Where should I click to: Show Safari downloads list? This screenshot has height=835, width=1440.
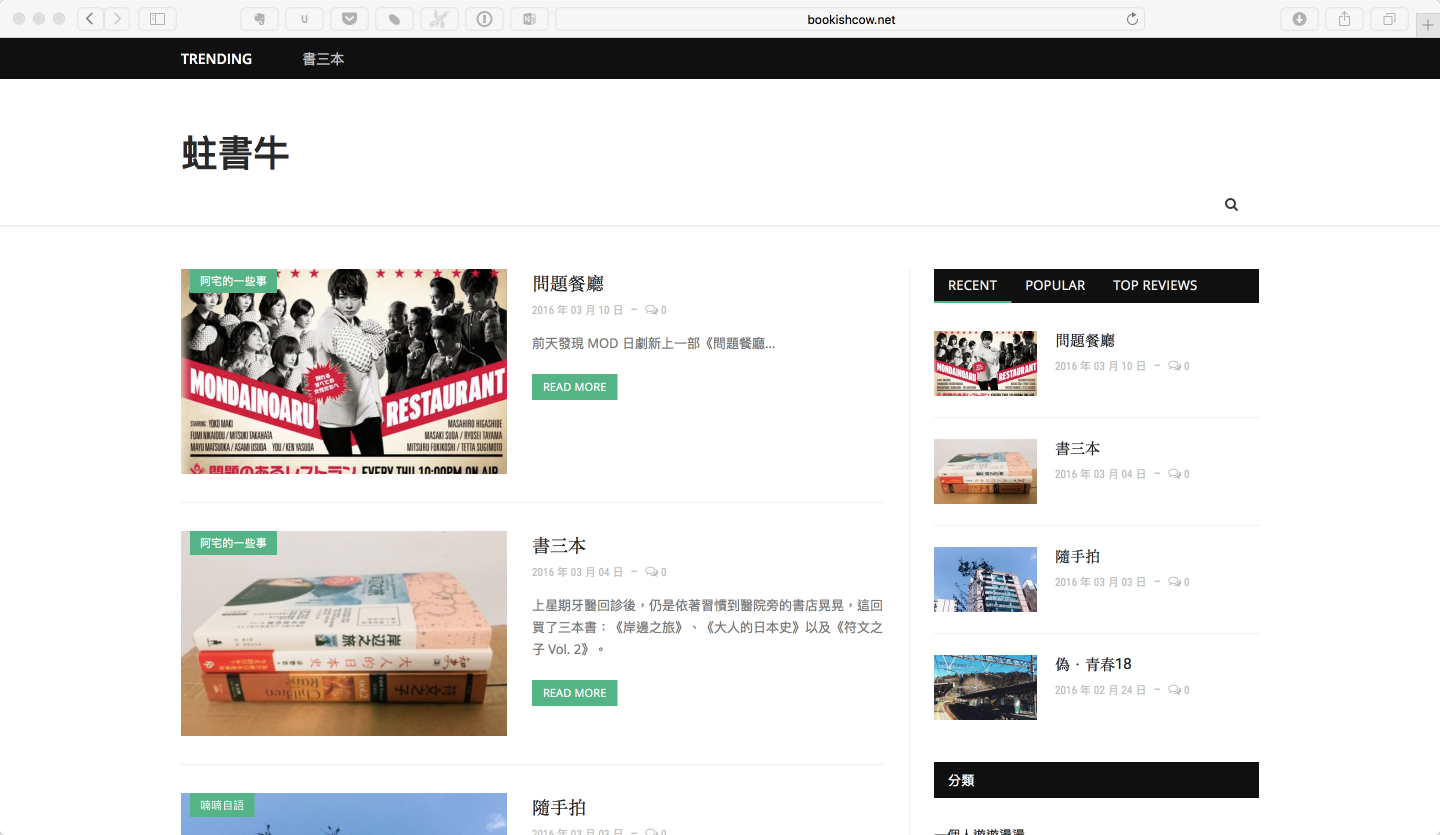click(1299, 19)
